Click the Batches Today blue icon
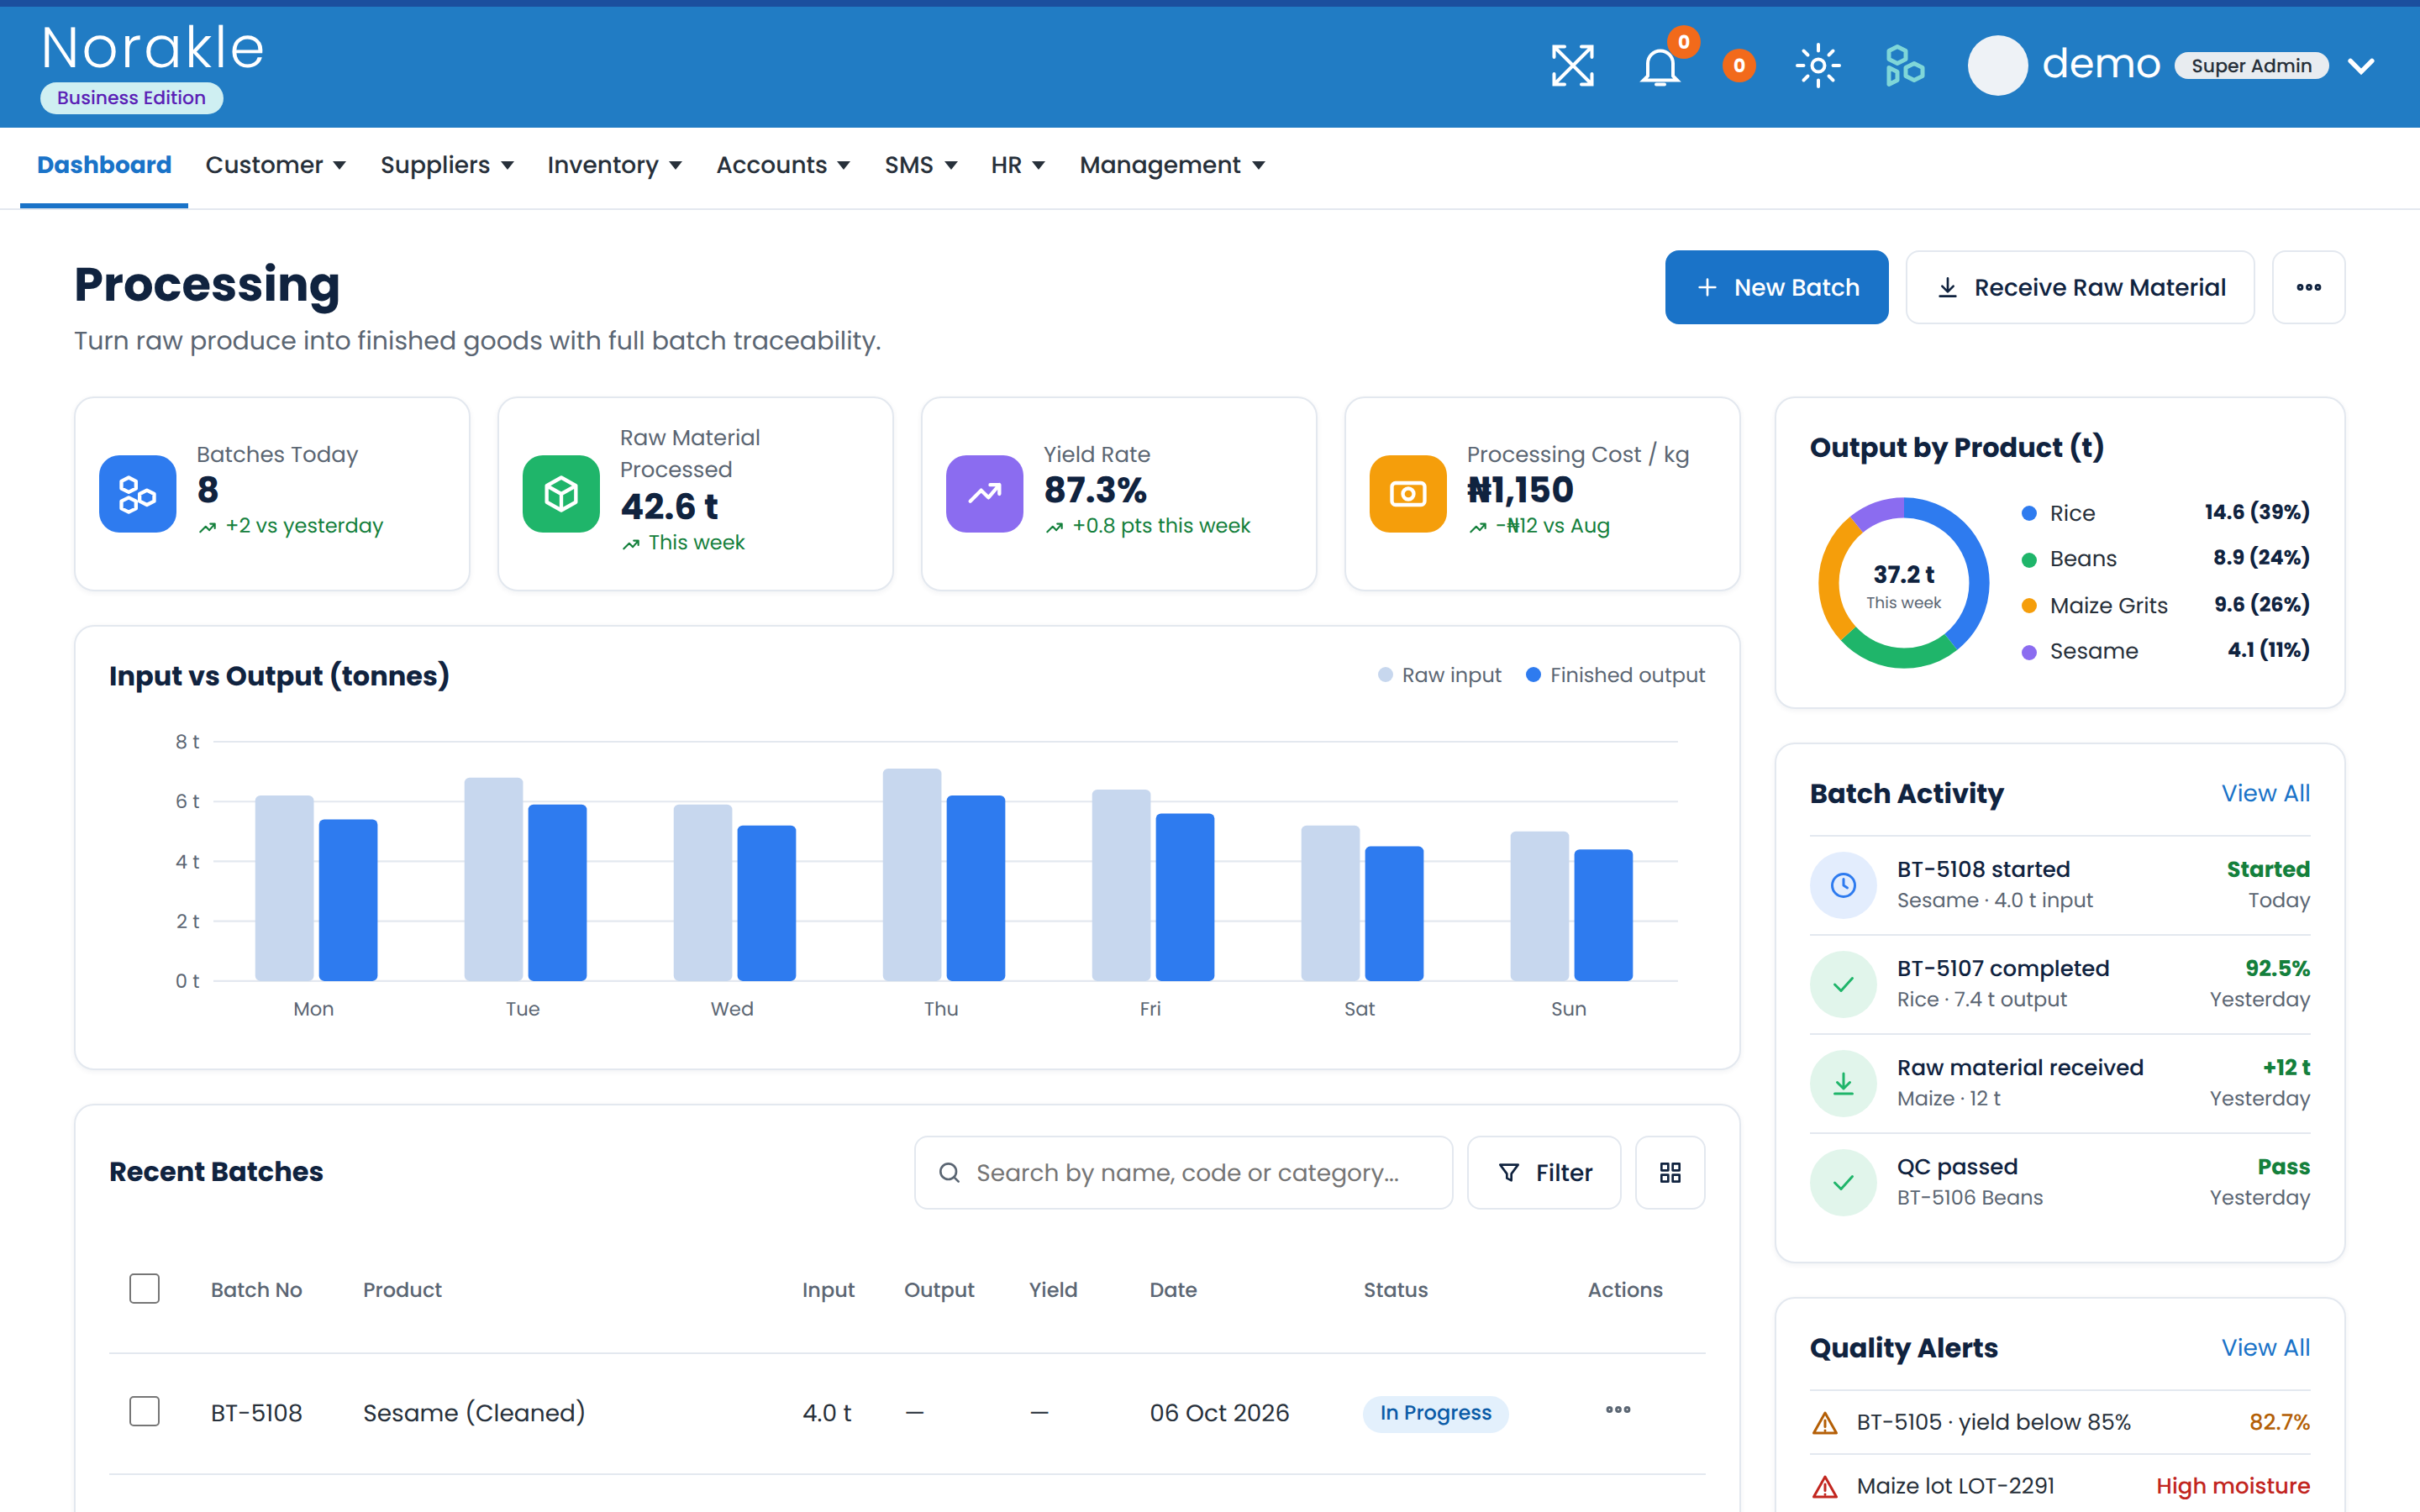 [x=138, y=494]
